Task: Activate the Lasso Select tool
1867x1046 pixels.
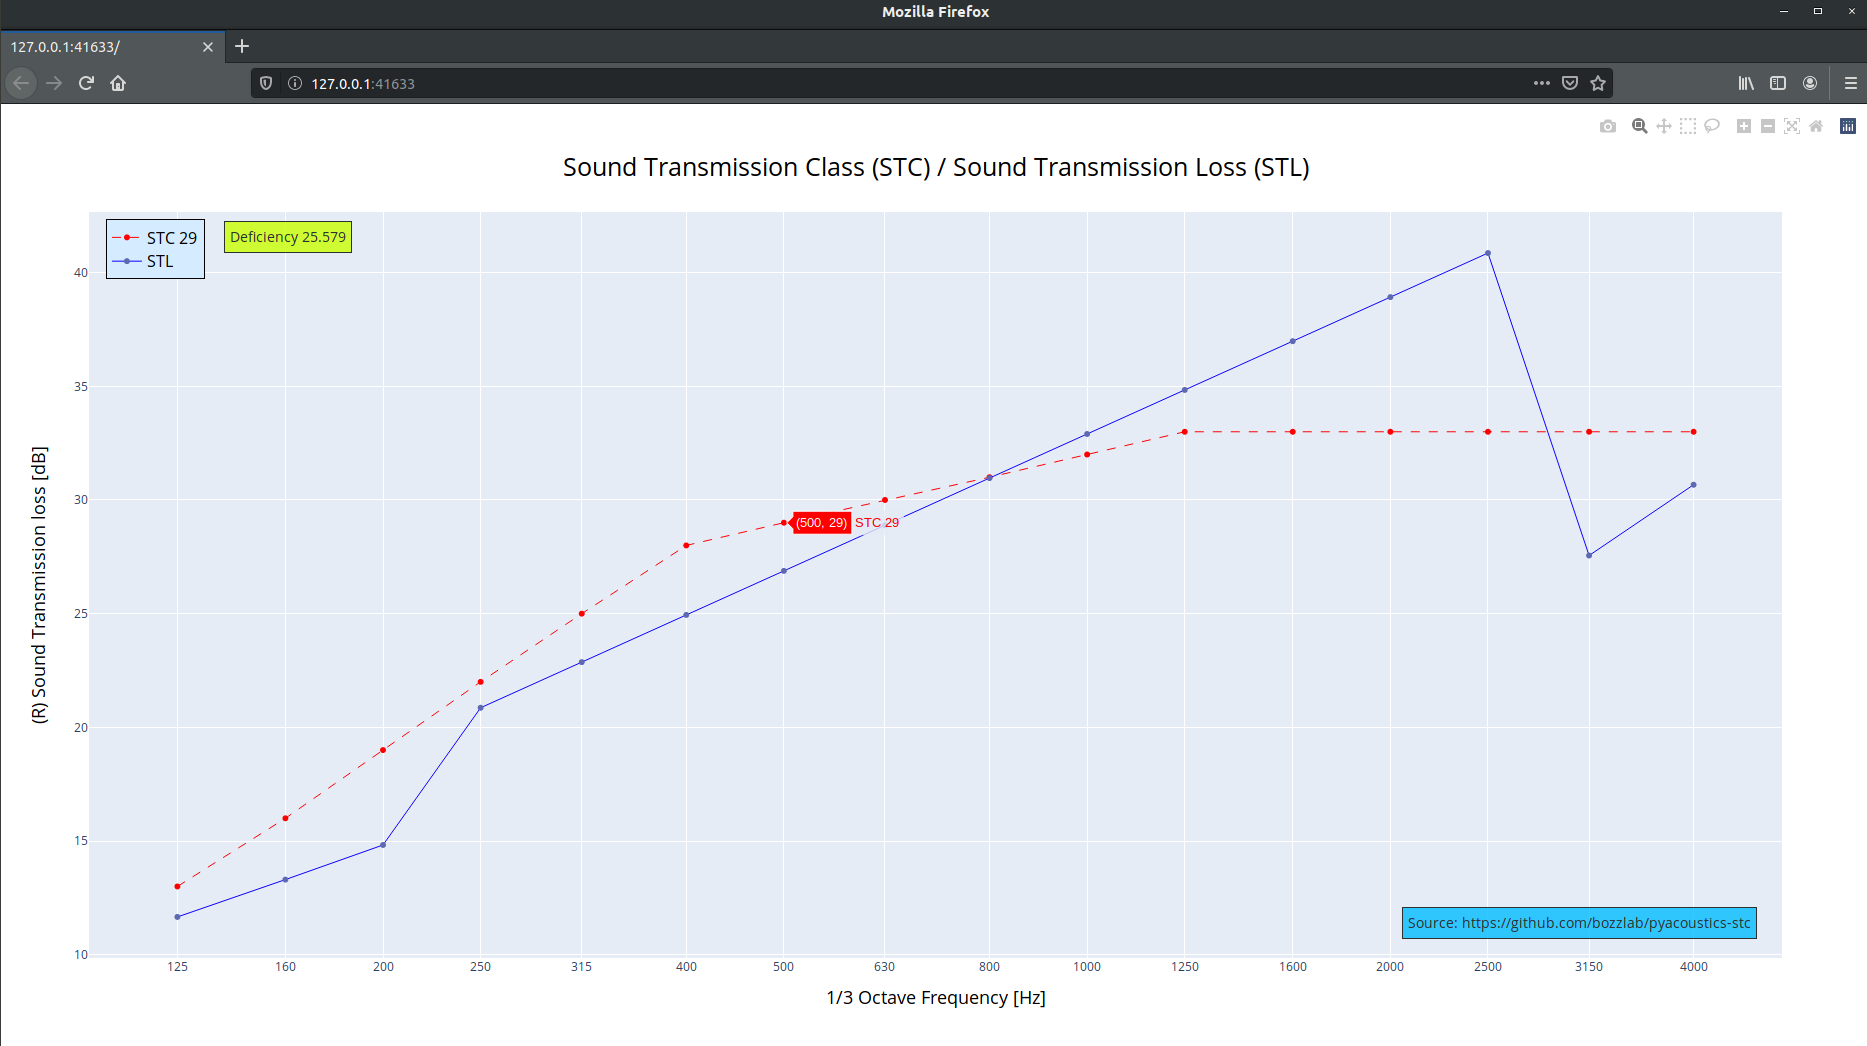Action: click(x=1713, y=126)
